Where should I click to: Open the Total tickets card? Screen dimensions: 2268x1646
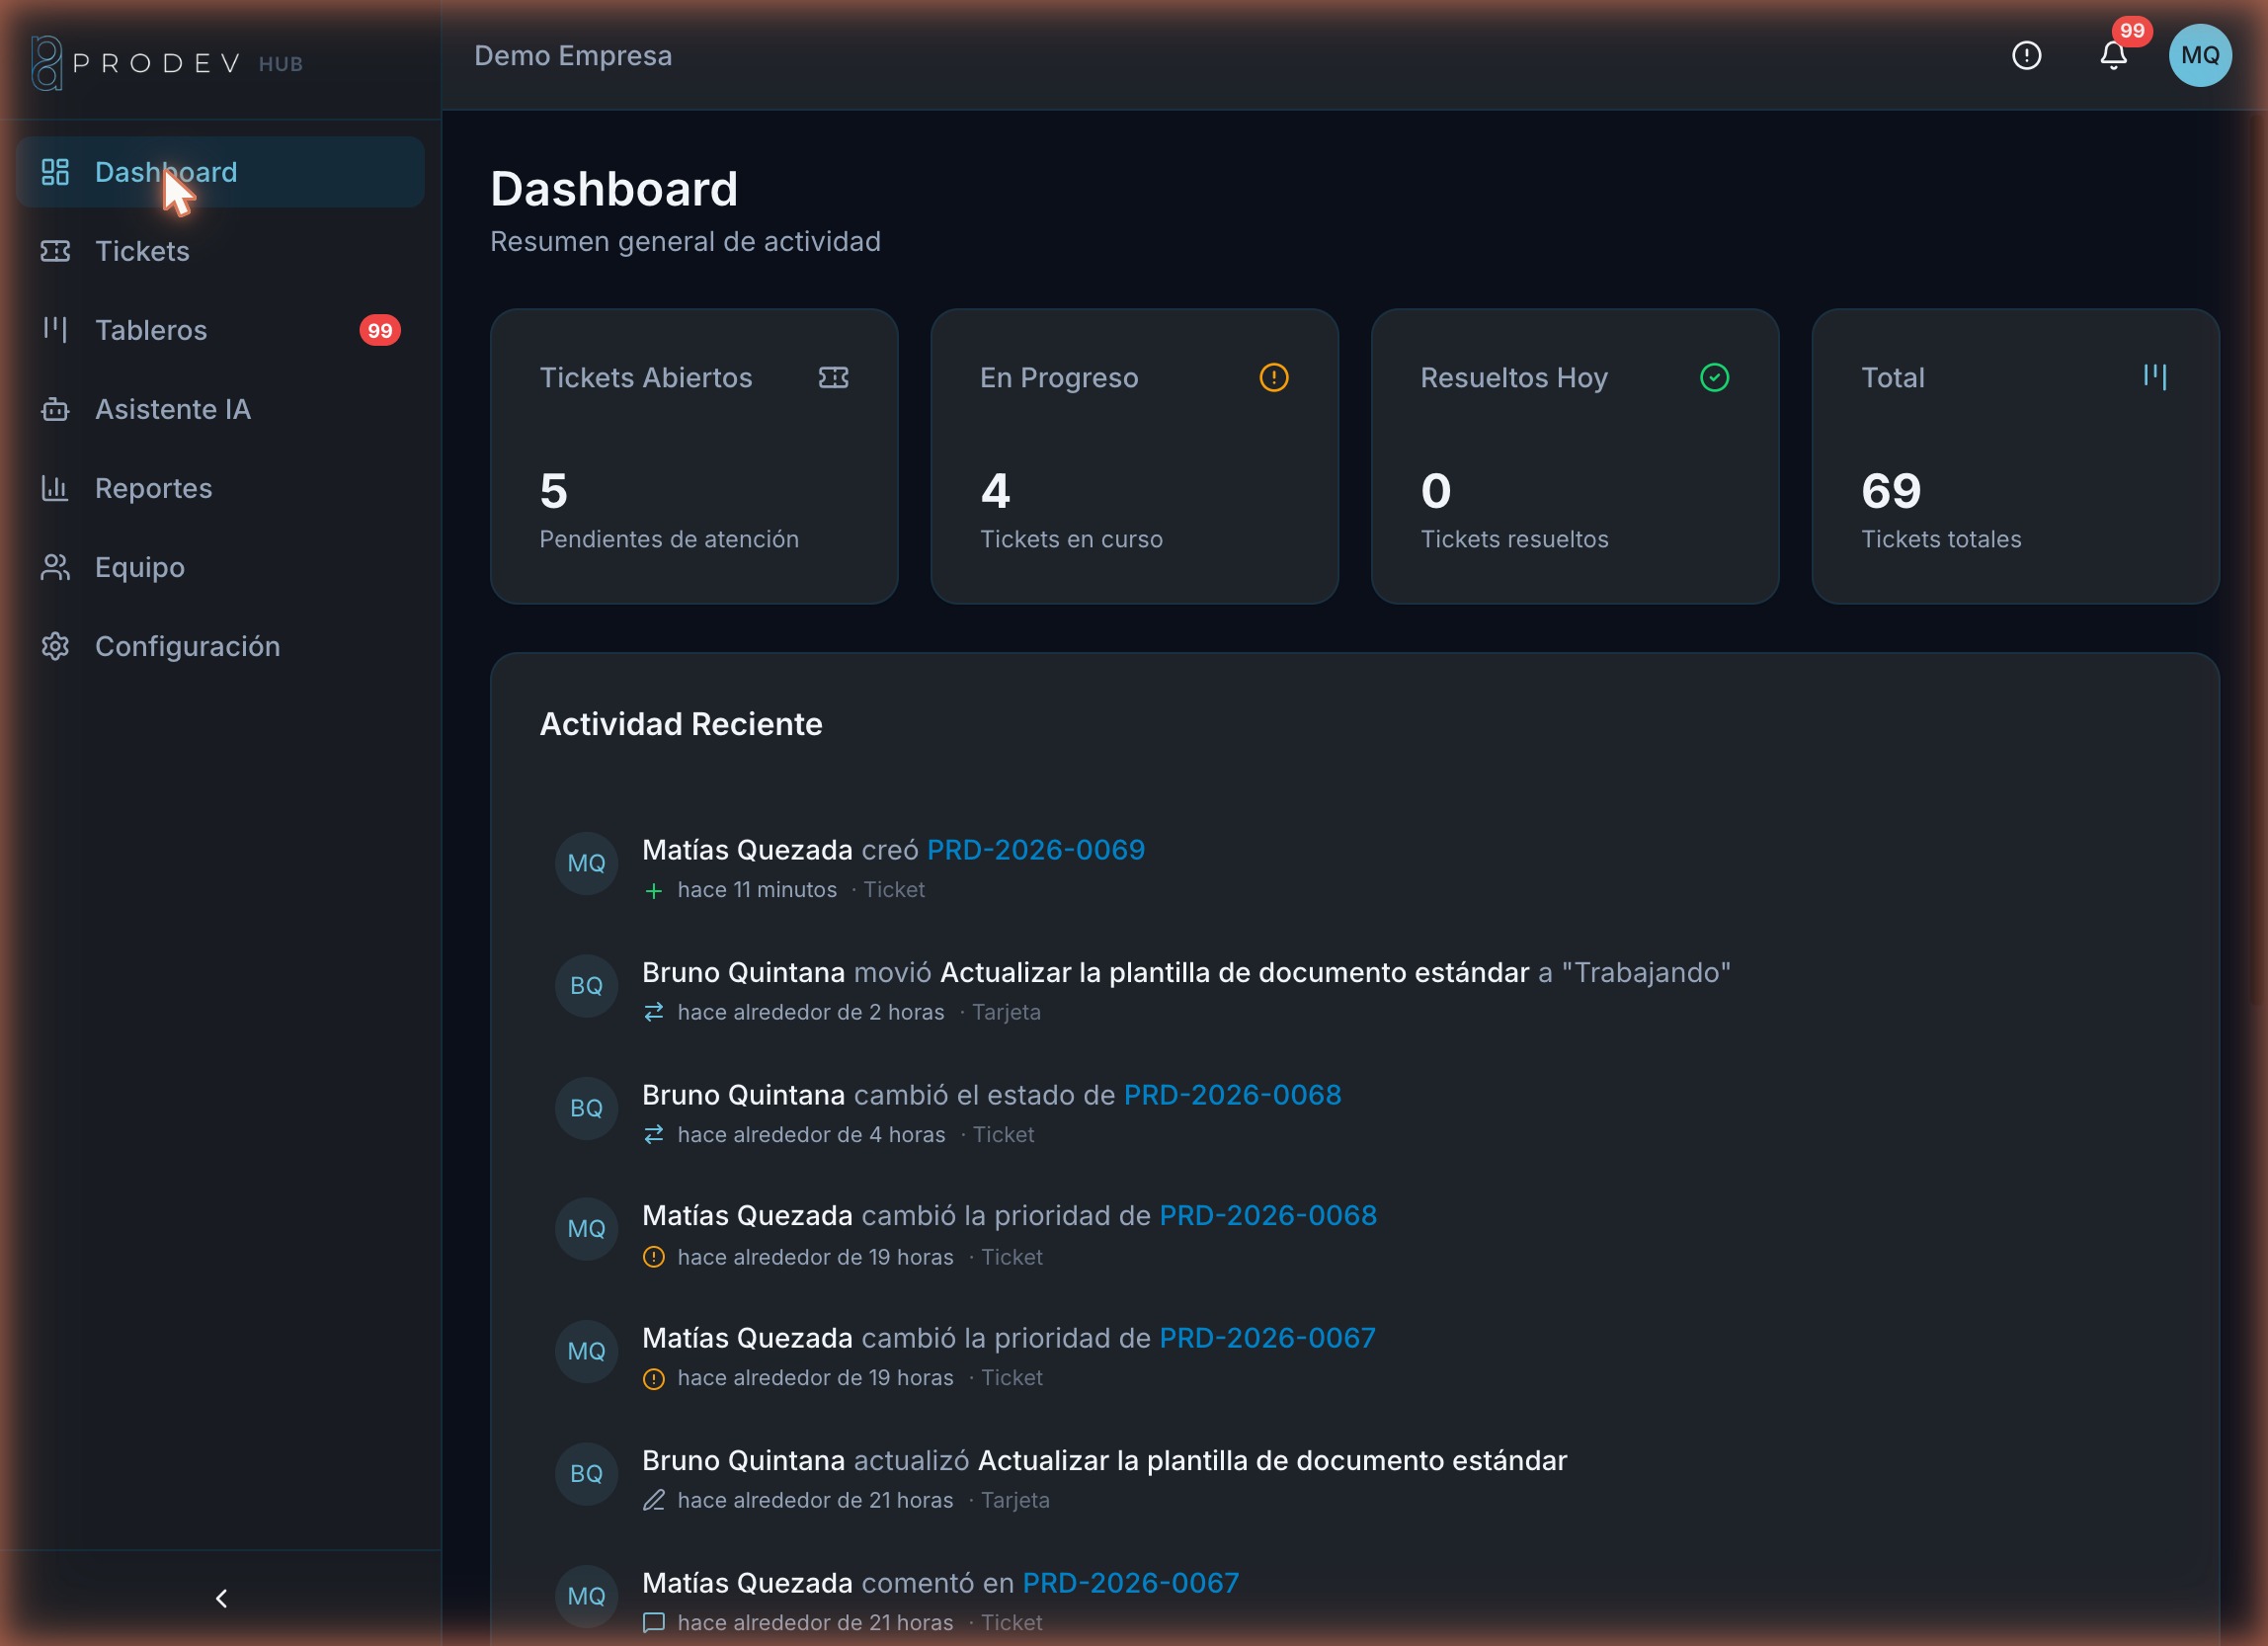point(2015,456)
